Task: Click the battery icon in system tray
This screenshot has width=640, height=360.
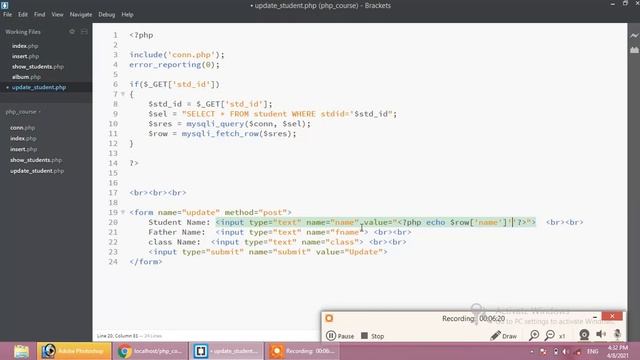Action: tap(556, 351)
